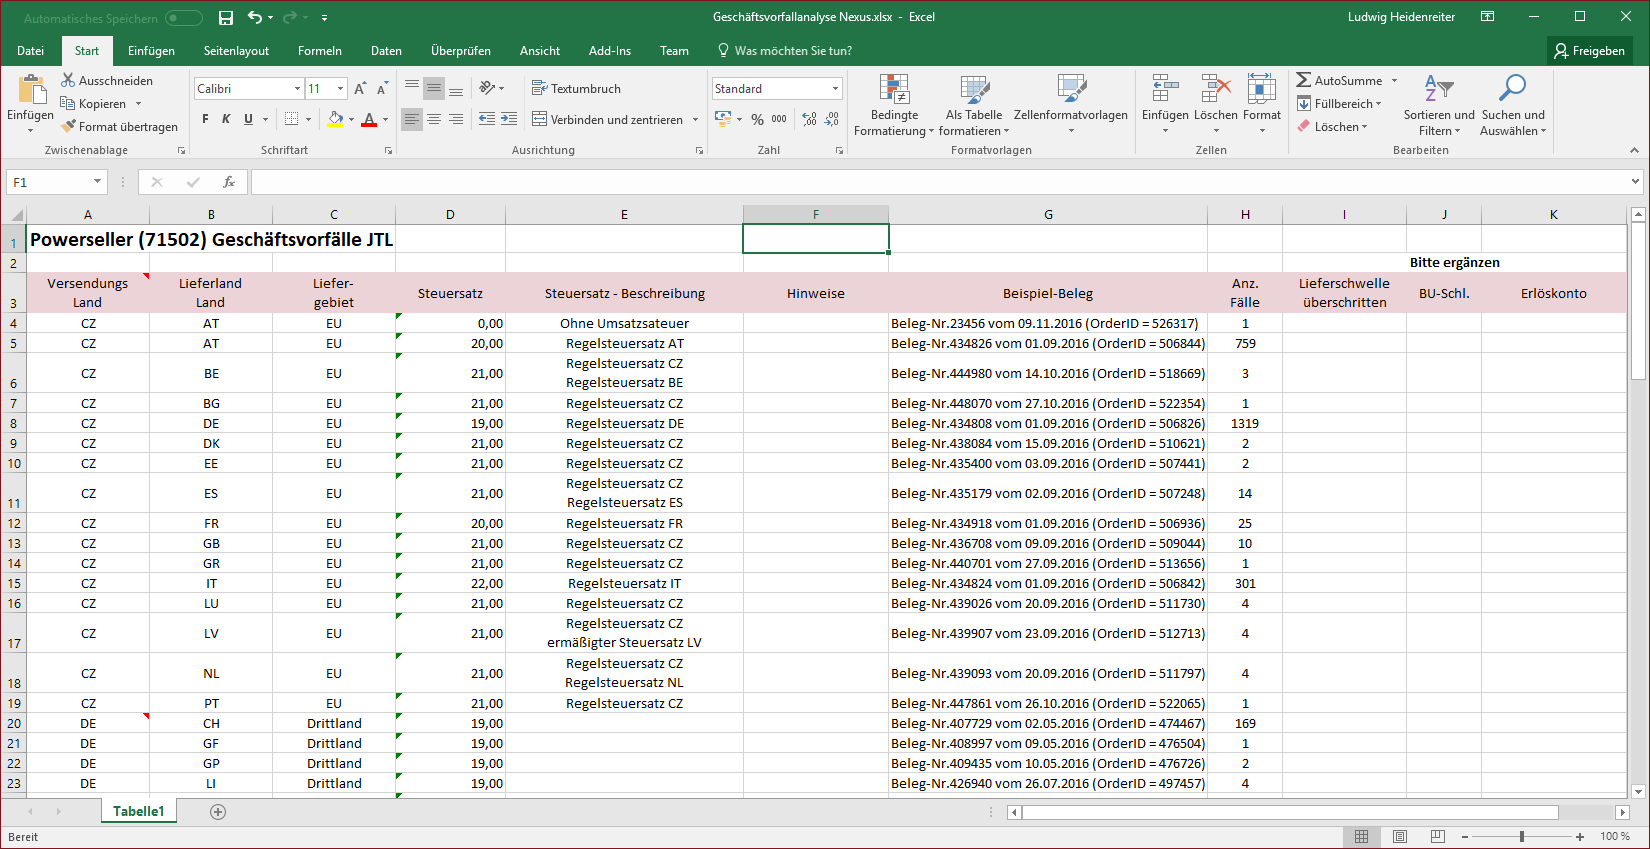Open fill color bucket swatch

(x=336, y=119)
